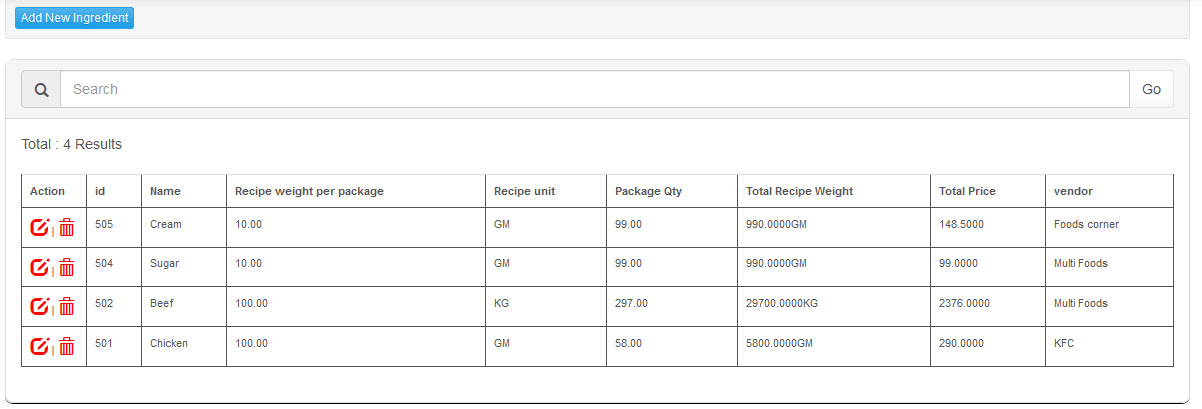Image resolution: width=1202 pixels, height=409 pixels.
Task: Select the Total Price column header
Action: (x=967, y=191)
